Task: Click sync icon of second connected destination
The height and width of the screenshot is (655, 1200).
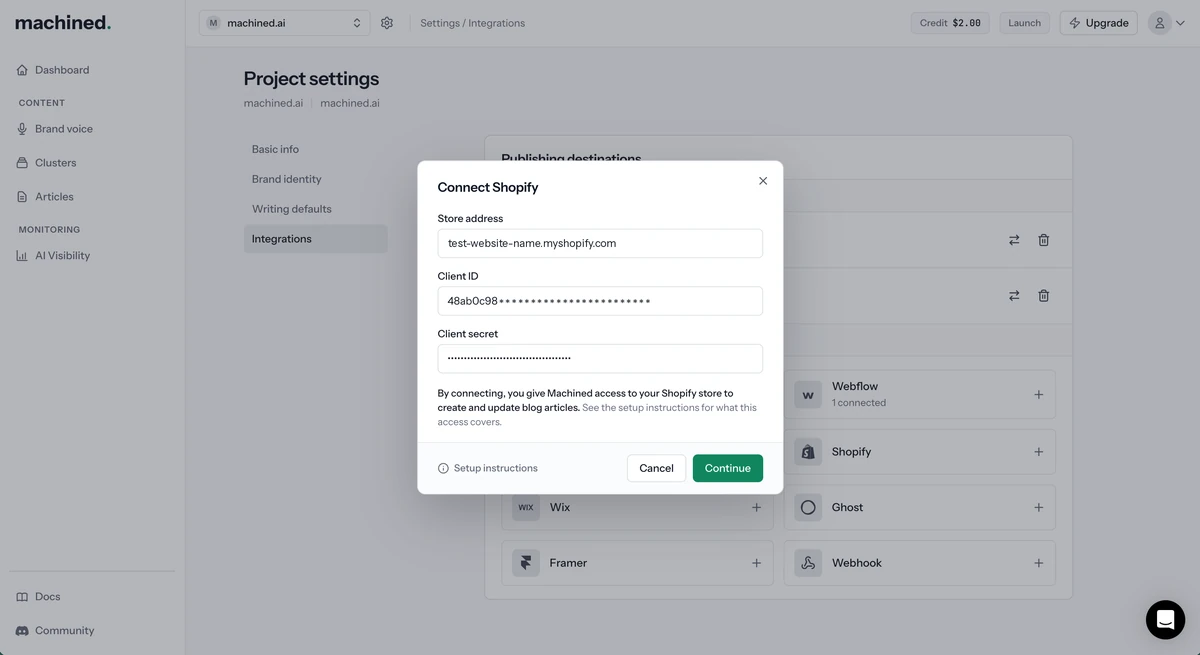Action: (1014, 296)
